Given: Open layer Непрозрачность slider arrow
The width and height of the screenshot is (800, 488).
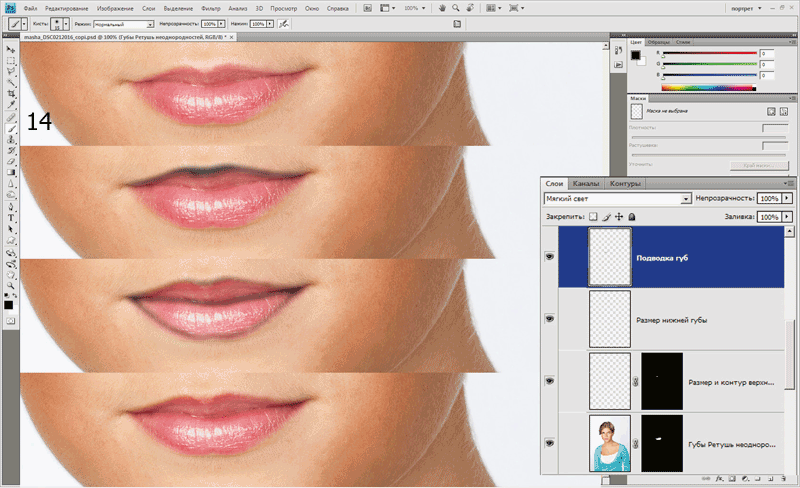Looking at the screenshot, I should (x=787, y=198).
